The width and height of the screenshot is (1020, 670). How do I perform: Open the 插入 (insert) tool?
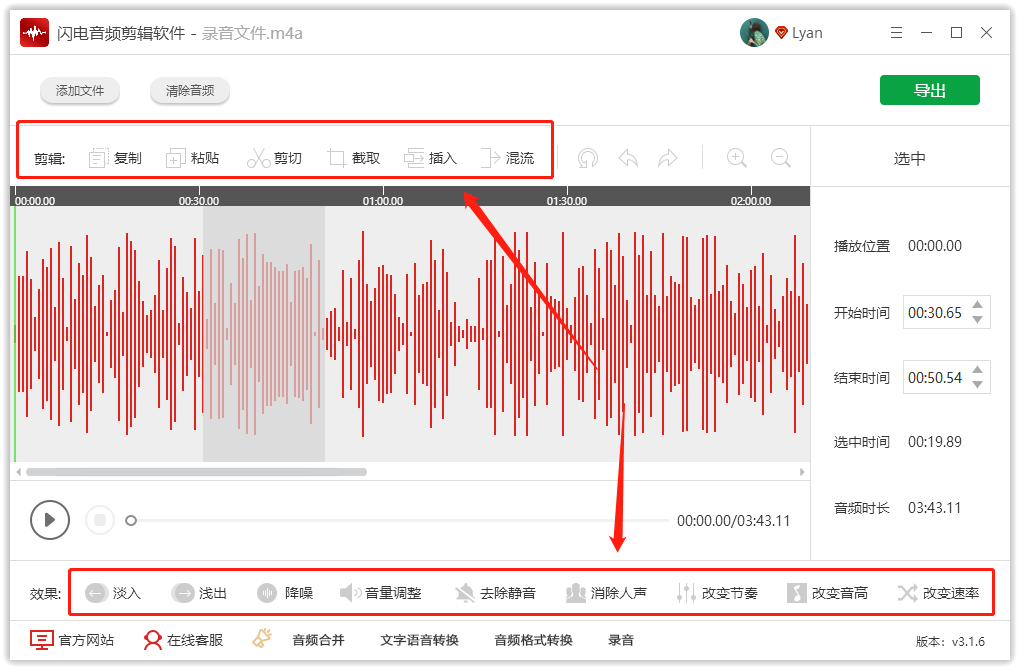click(430, 157)
